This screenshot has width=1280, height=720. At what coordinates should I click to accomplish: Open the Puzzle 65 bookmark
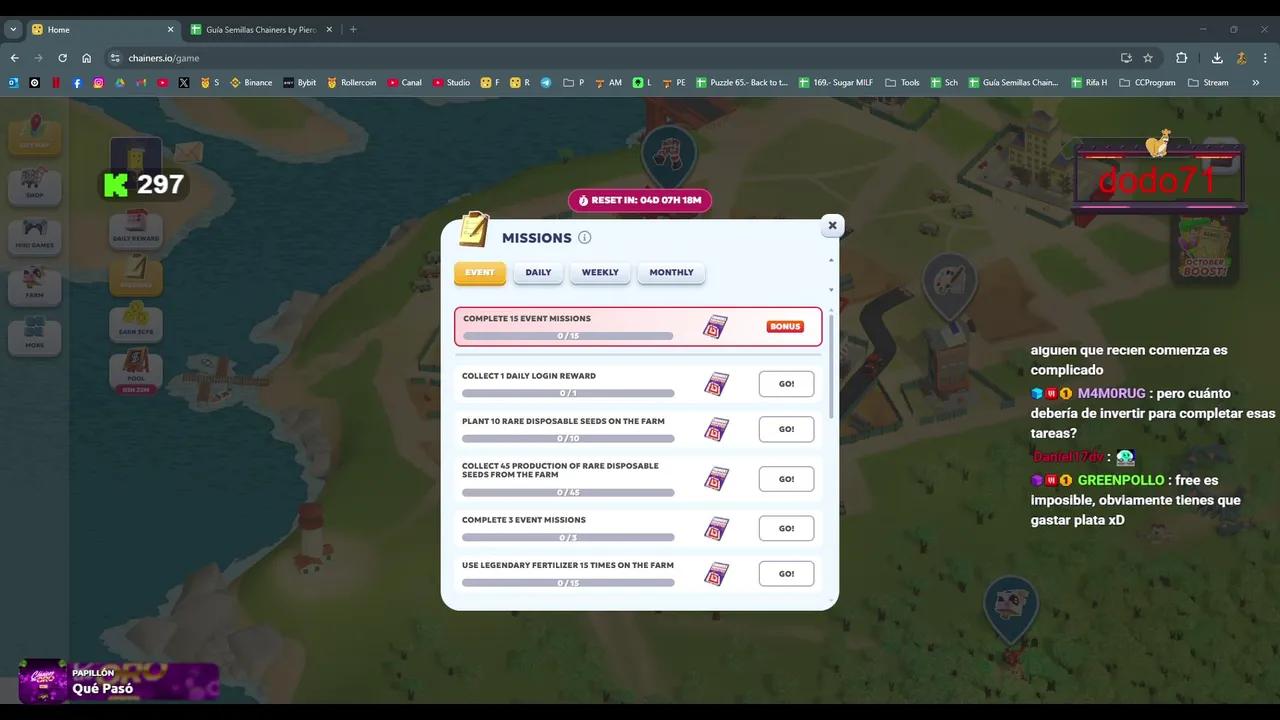(742, 83)
